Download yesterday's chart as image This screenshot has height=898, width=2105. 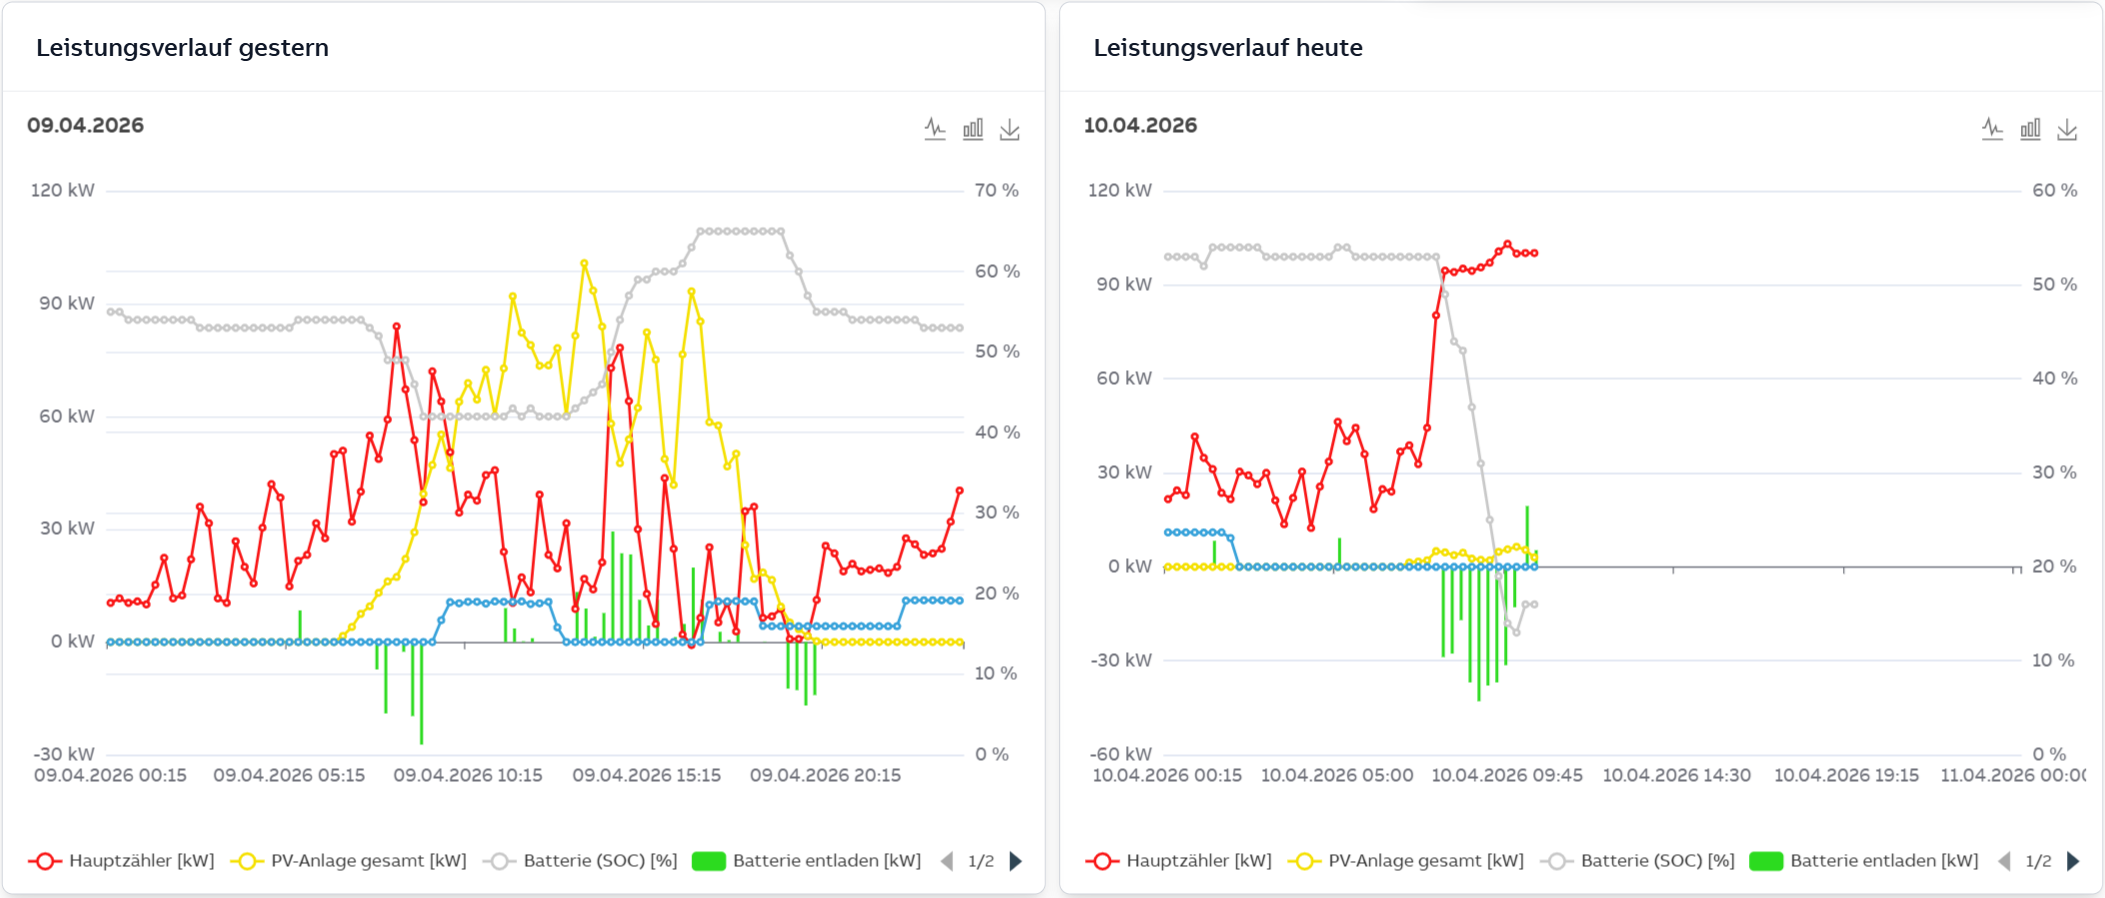[x=1010, y=129]
